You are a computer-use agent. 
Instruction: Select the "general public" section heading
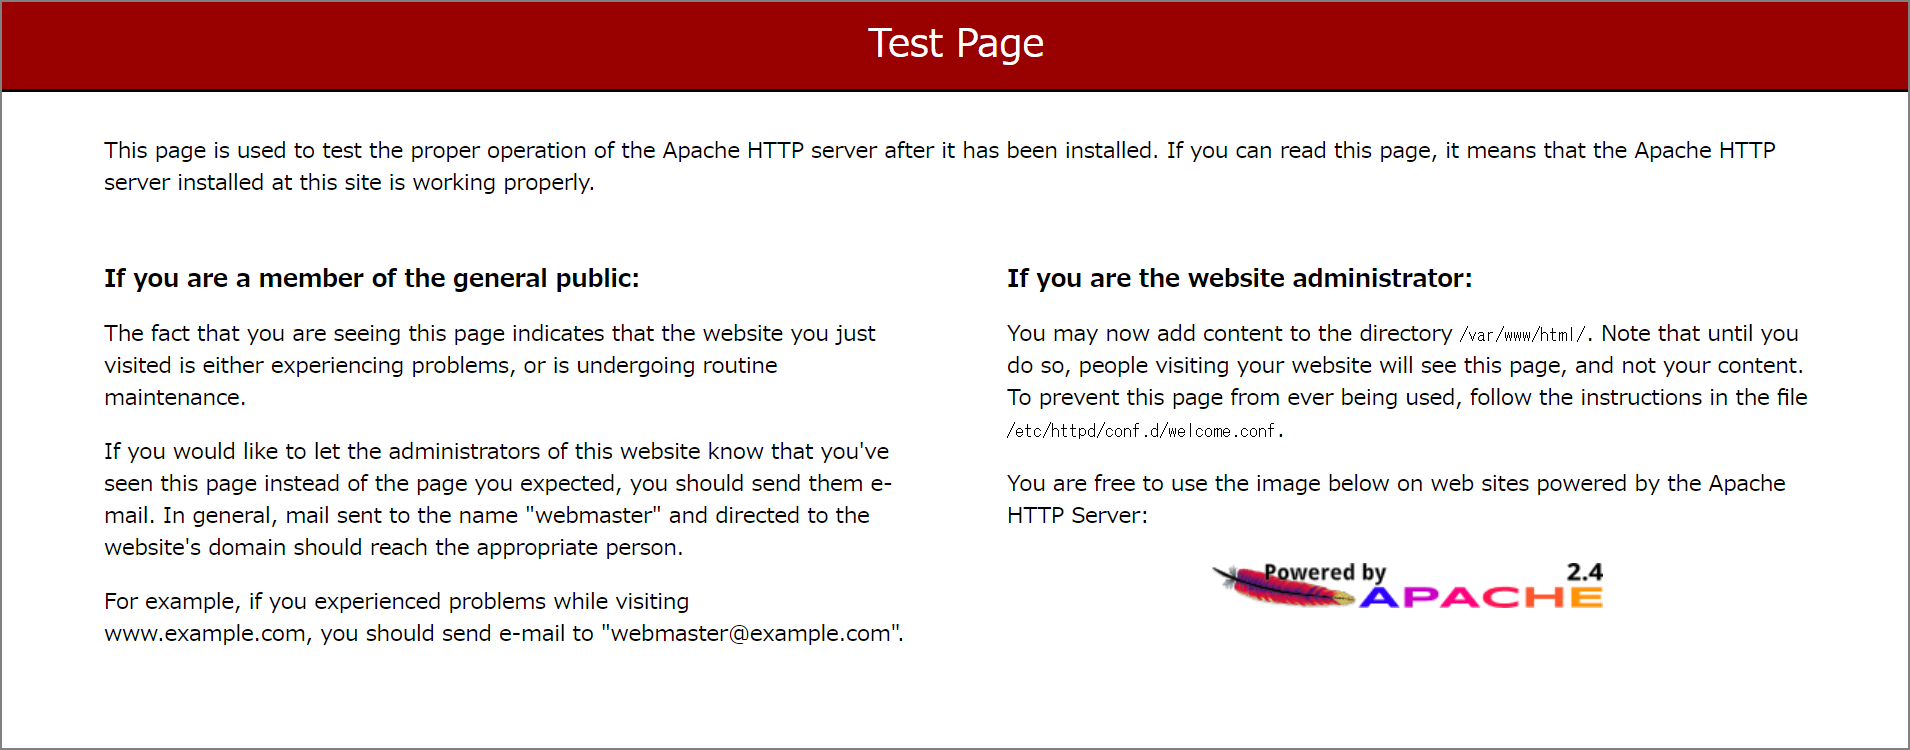coord(371,278)
